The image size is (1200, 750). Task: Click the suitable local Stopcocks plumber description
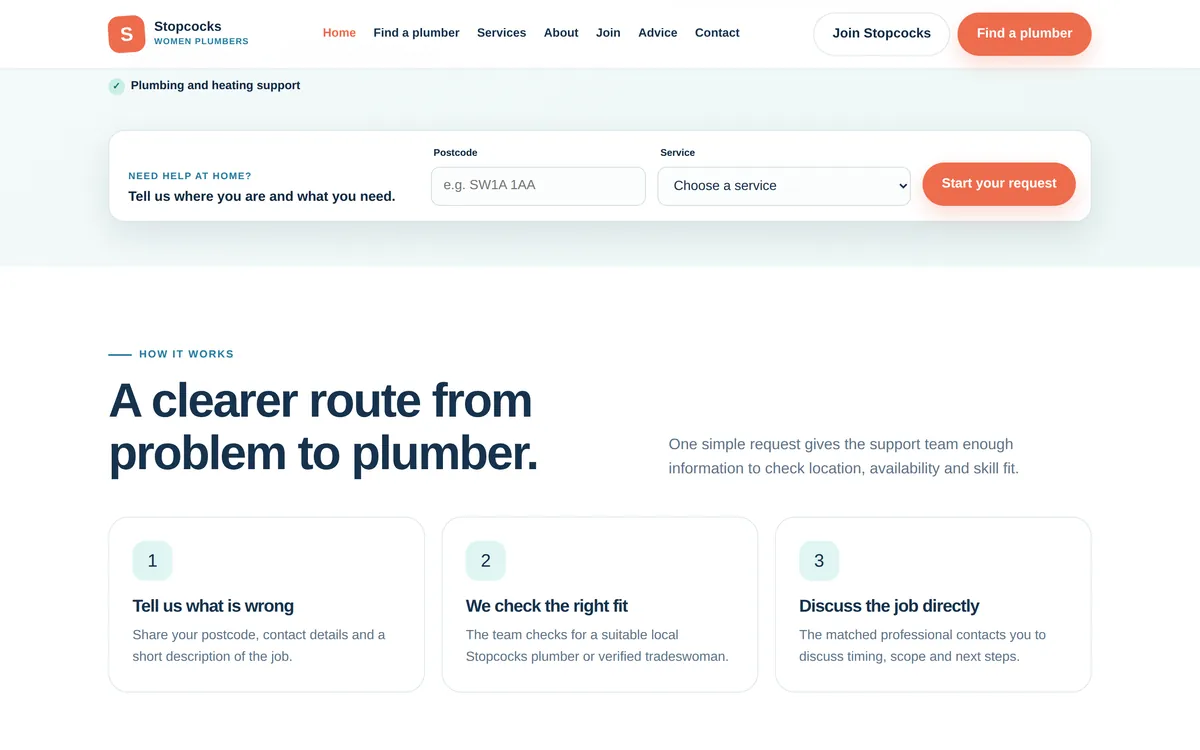click(x=597, y=646)
